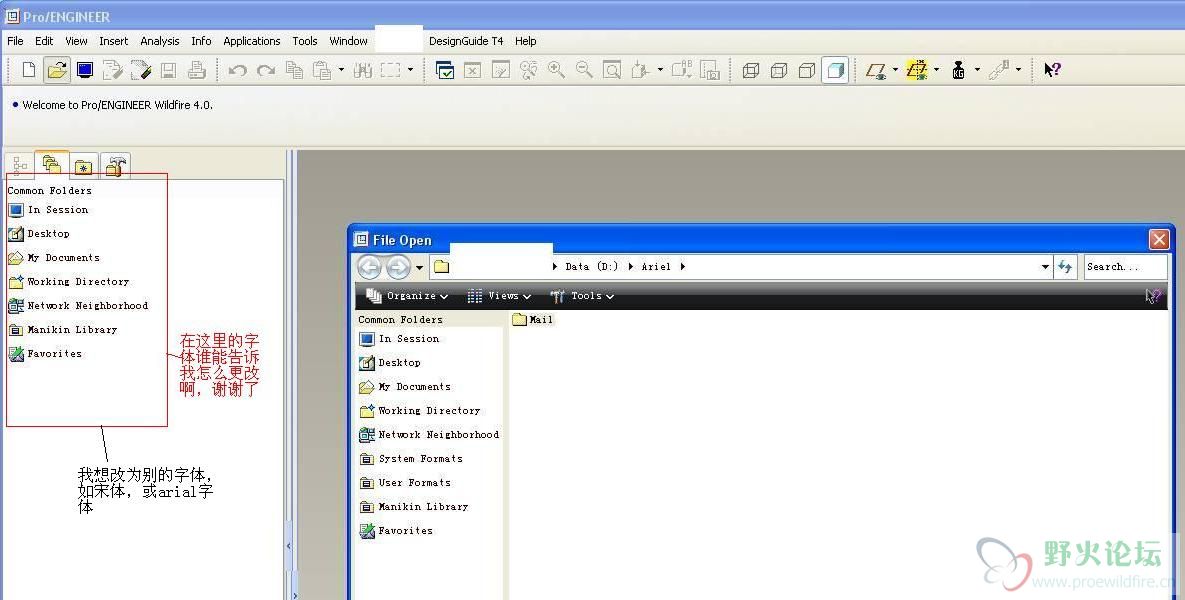Open Organize dropdown in File Open
This screenshot has width=1185, height=600.
pos(407,296)
